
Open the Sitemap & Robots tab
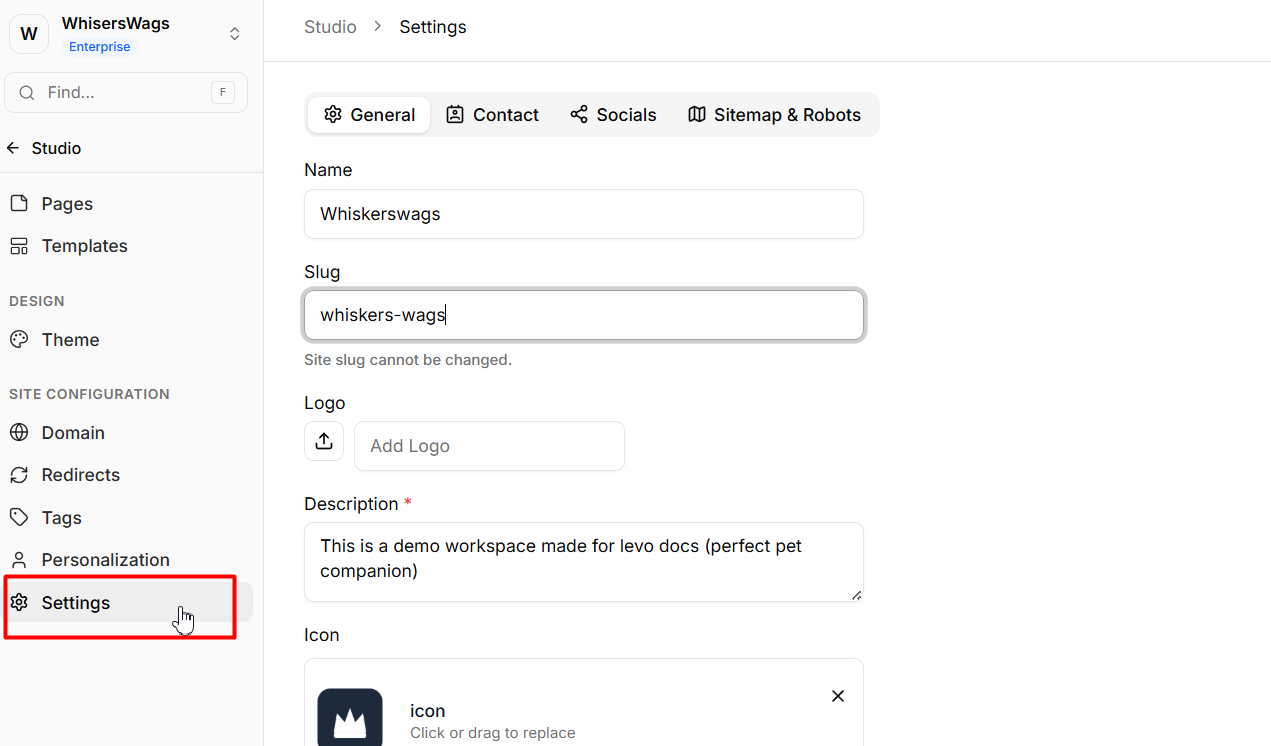click(774, 115)
